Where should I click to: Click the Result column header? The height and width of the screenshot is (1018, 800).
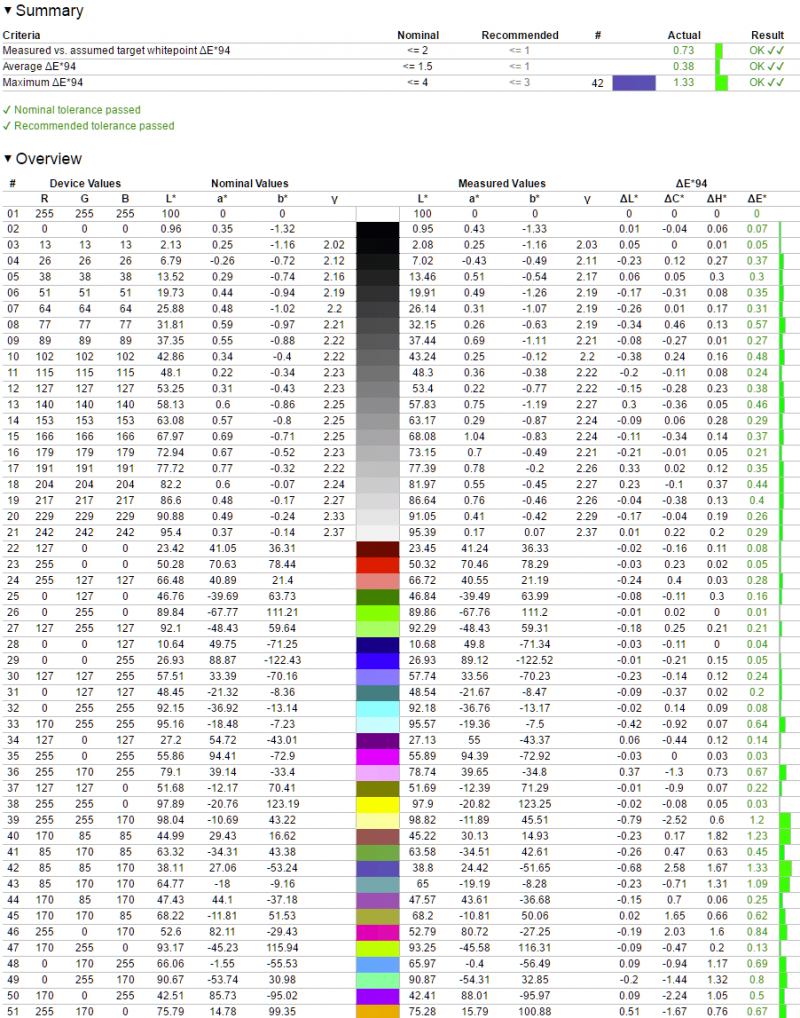coord(768,35)
